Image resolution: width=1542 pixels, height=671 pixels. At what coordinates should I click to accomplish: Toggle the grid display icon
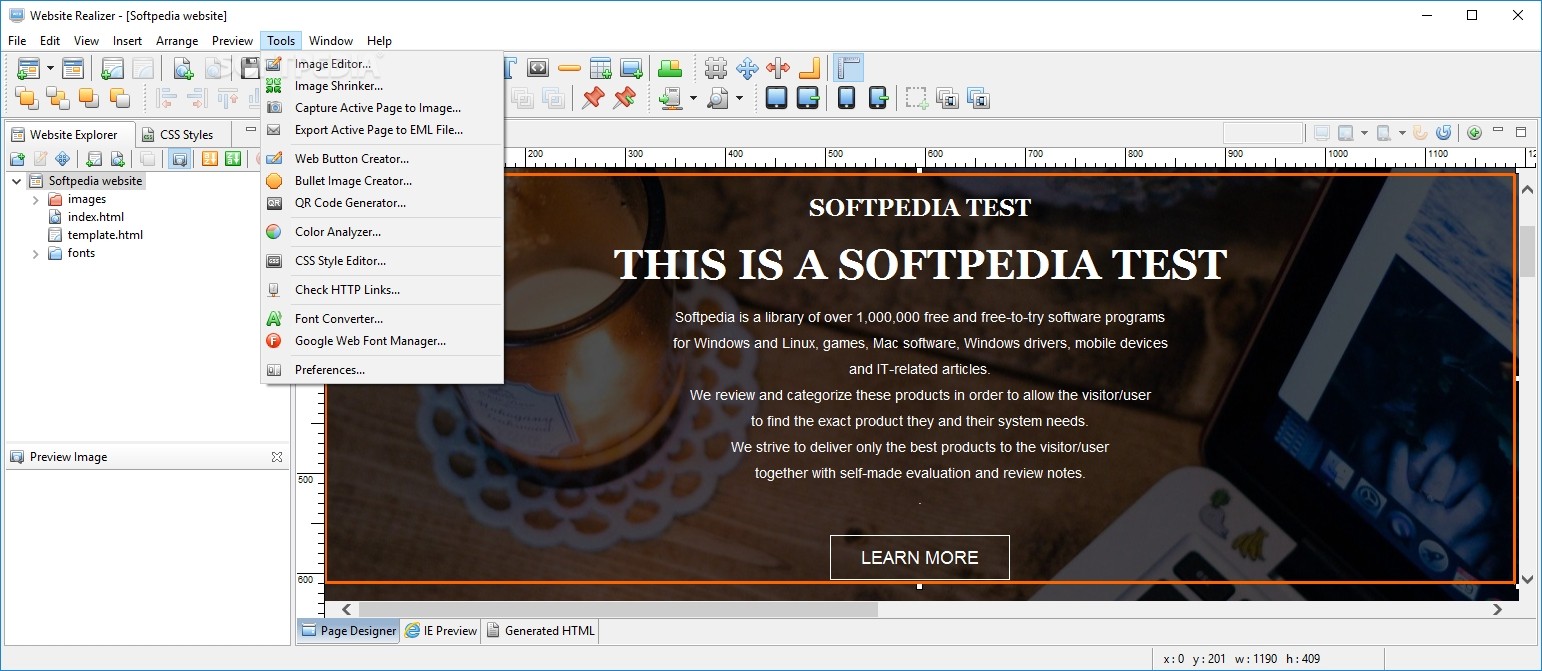pos(716,68)
